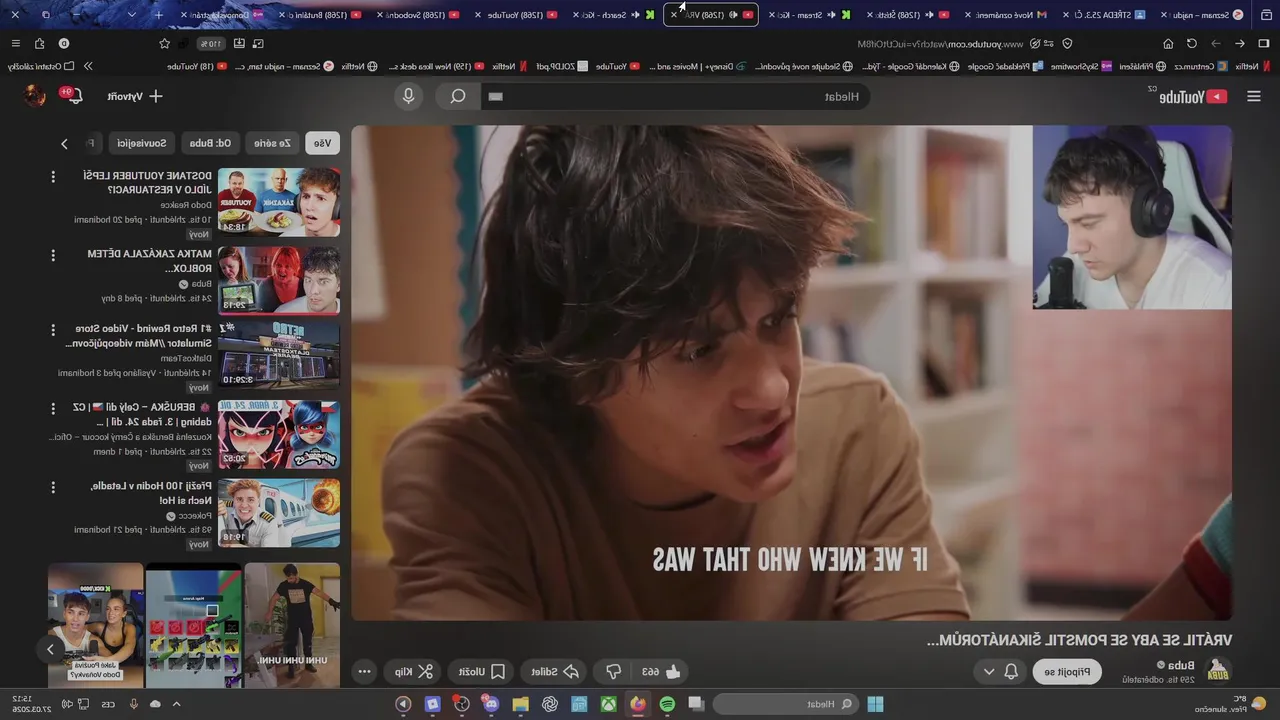Open options for DOSTANE YOUTUBER LEPŠÍ JÍDLO video
1280x720 pixels.
point(53,177)
